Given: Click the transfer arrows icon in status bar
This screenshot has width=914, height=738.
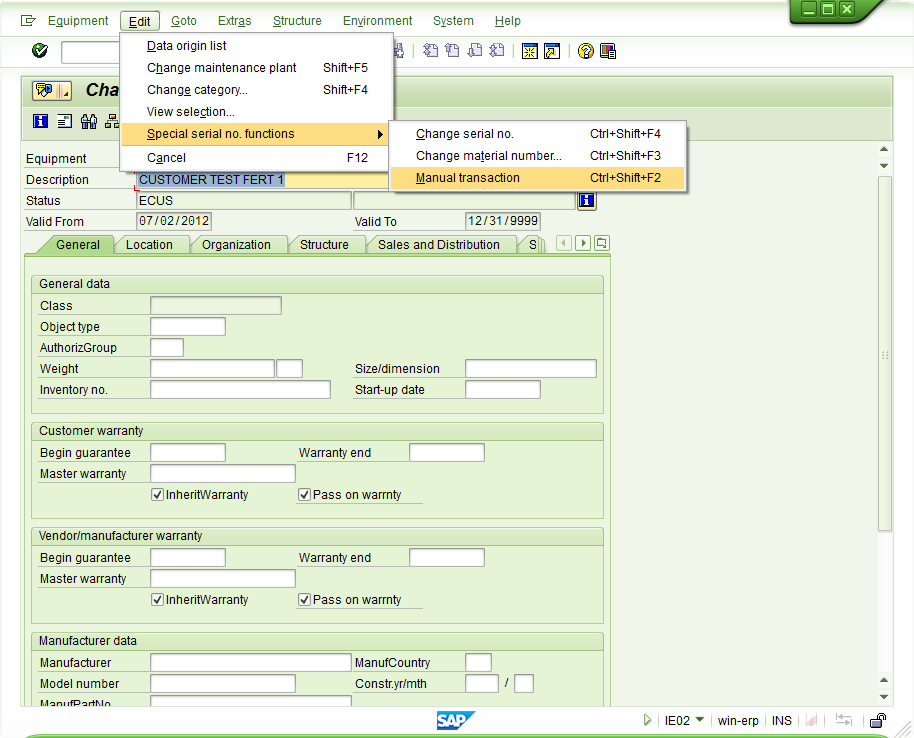Looking at the screenshot, I should click(x=843, y=721).
